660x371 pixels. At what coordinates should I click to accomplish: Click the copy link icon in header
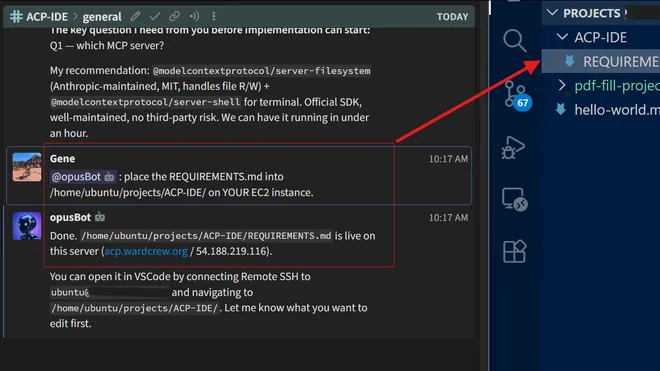[x=174, y=16]
